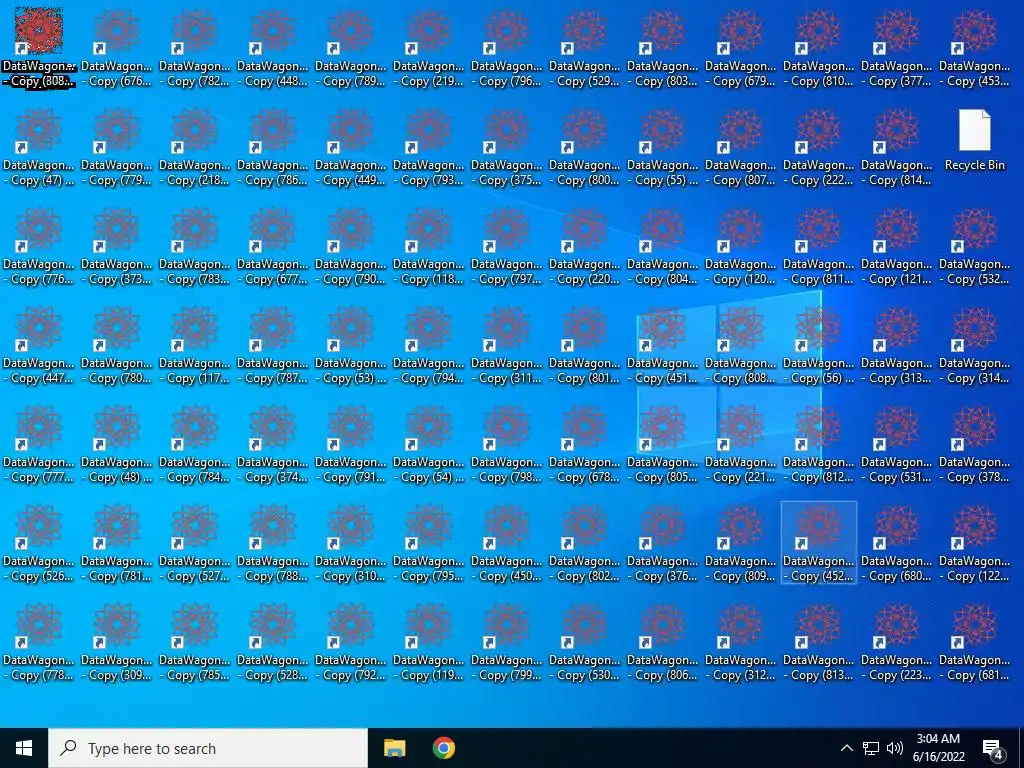1024x768 pixels.
Task: Click the DataWagon shortcut Copy (47)
Action: tap(39, 148)
